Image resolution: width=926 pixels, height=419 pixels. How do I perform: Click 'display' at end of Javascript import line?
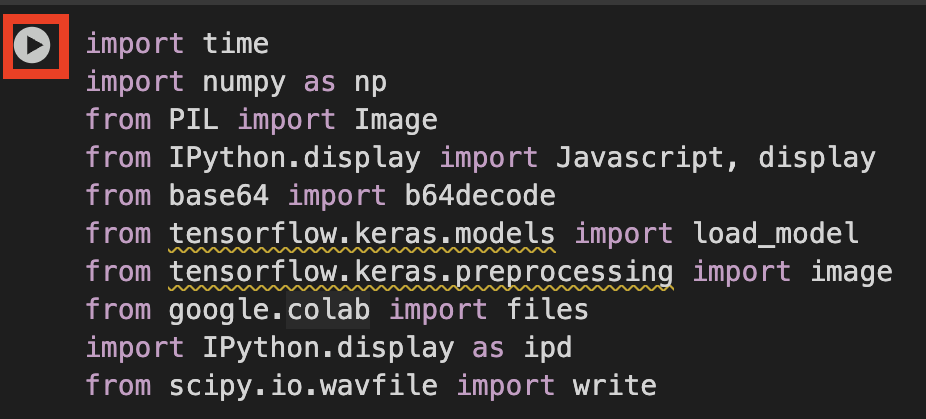[817, 158]
